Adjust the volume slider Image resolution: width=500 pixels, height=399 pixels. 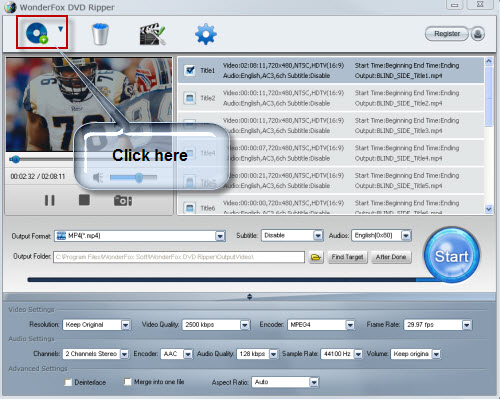pos(133,178)
